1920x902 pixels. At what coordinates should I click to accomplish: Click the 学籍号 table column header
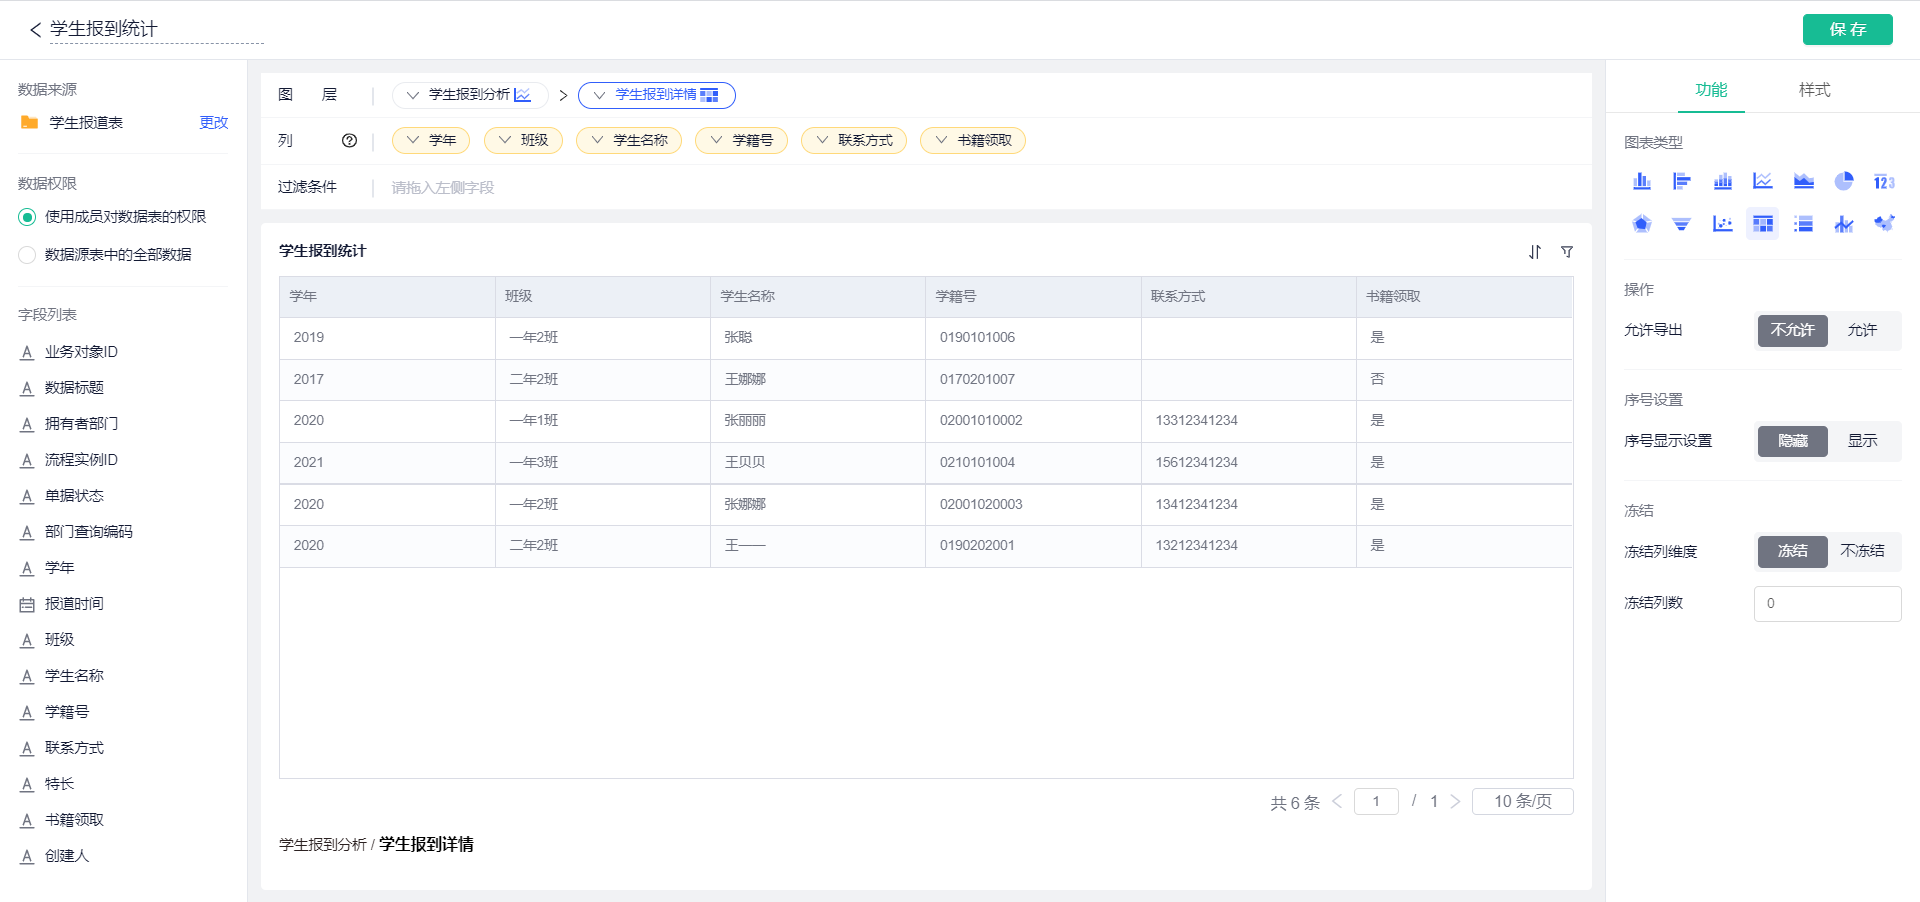tap(1033, 296)
